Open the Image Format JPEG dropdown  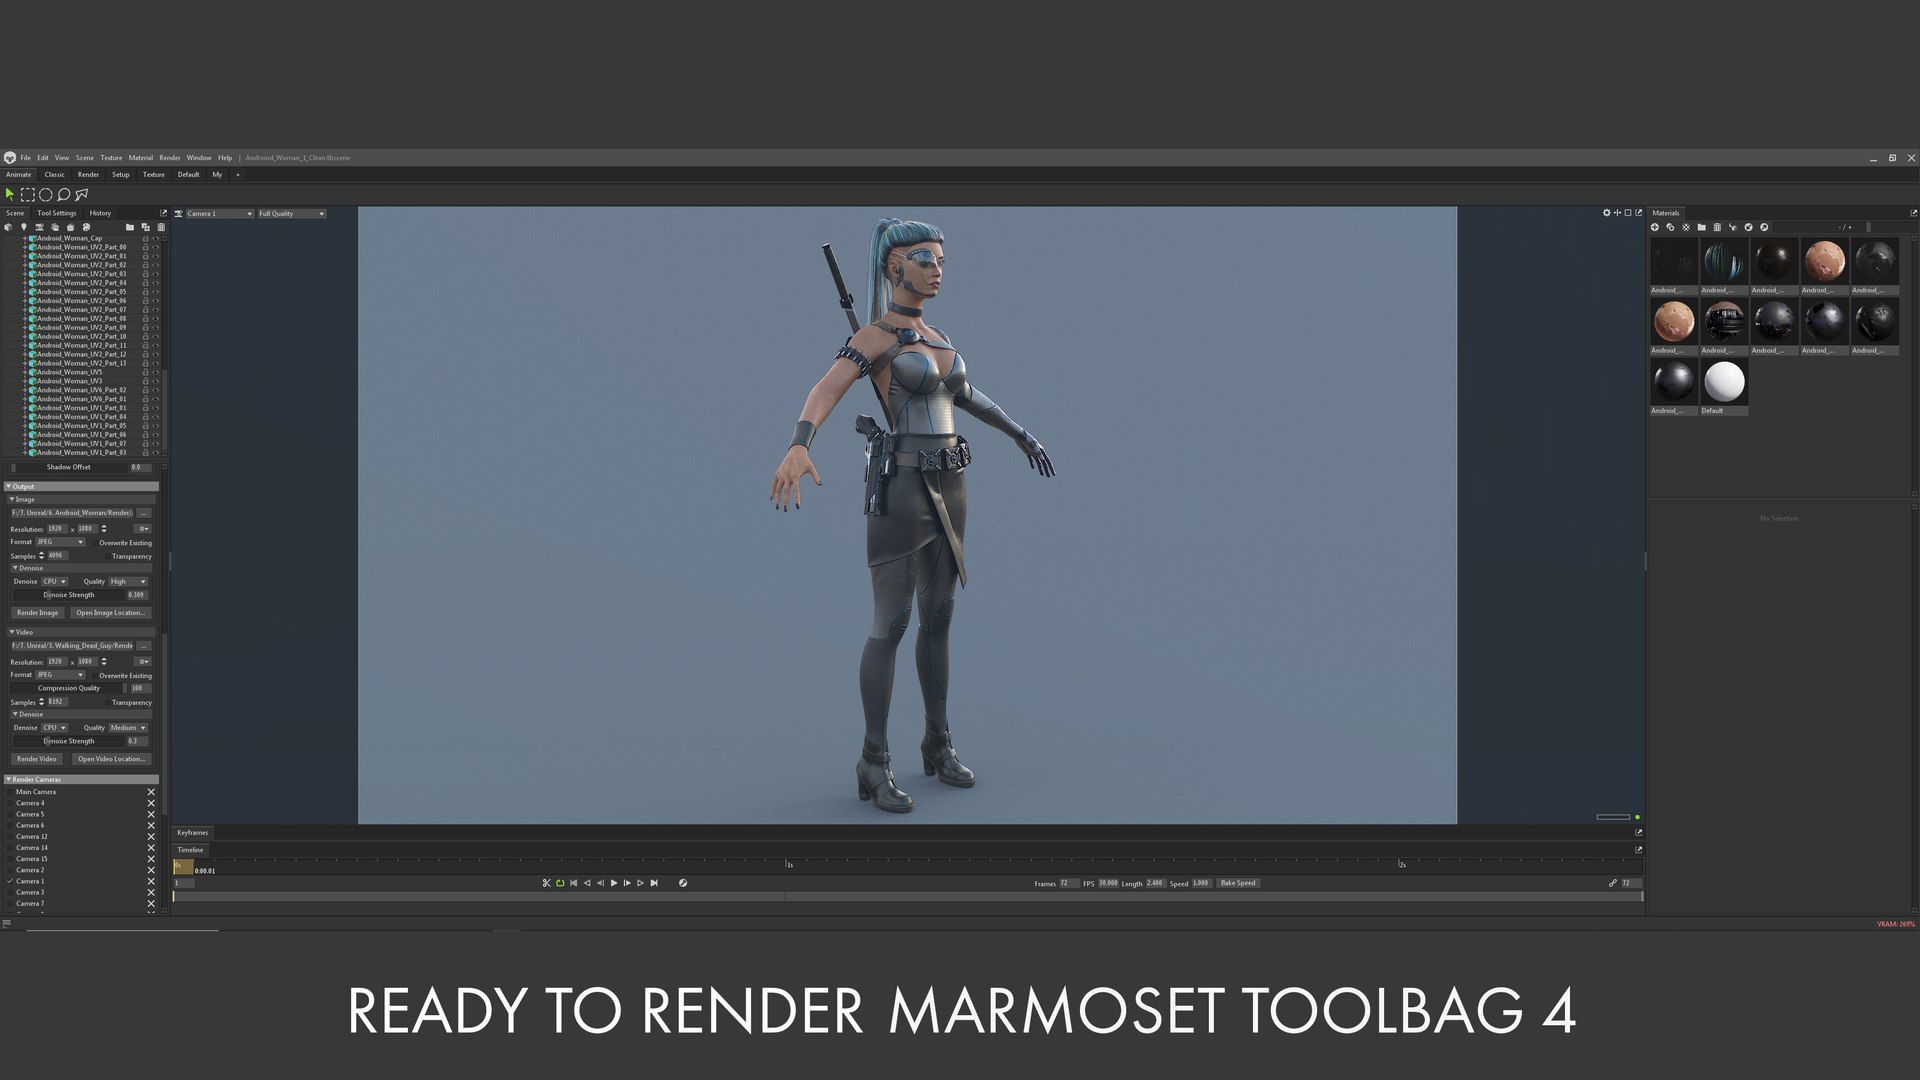click(60, 542)
